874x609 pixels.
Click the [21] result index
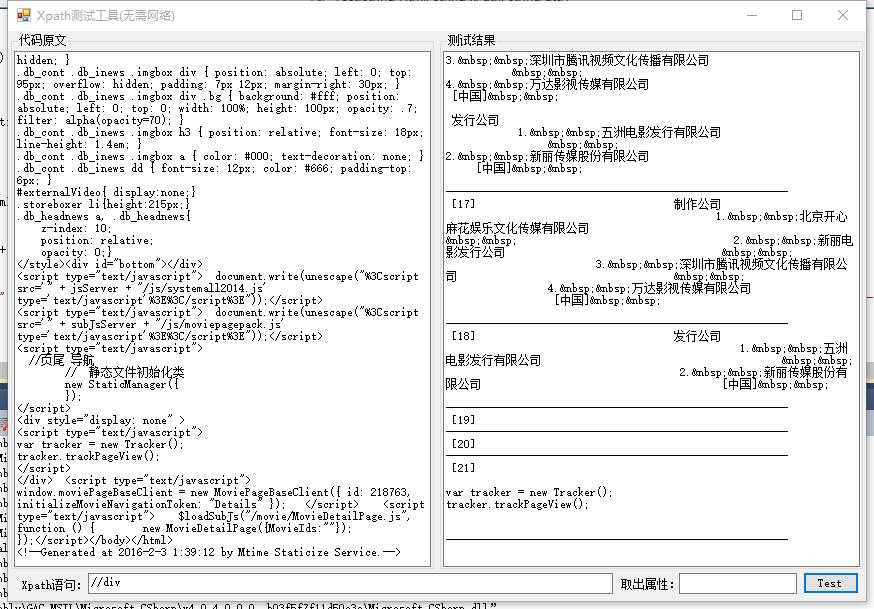(x=463, y=468)
